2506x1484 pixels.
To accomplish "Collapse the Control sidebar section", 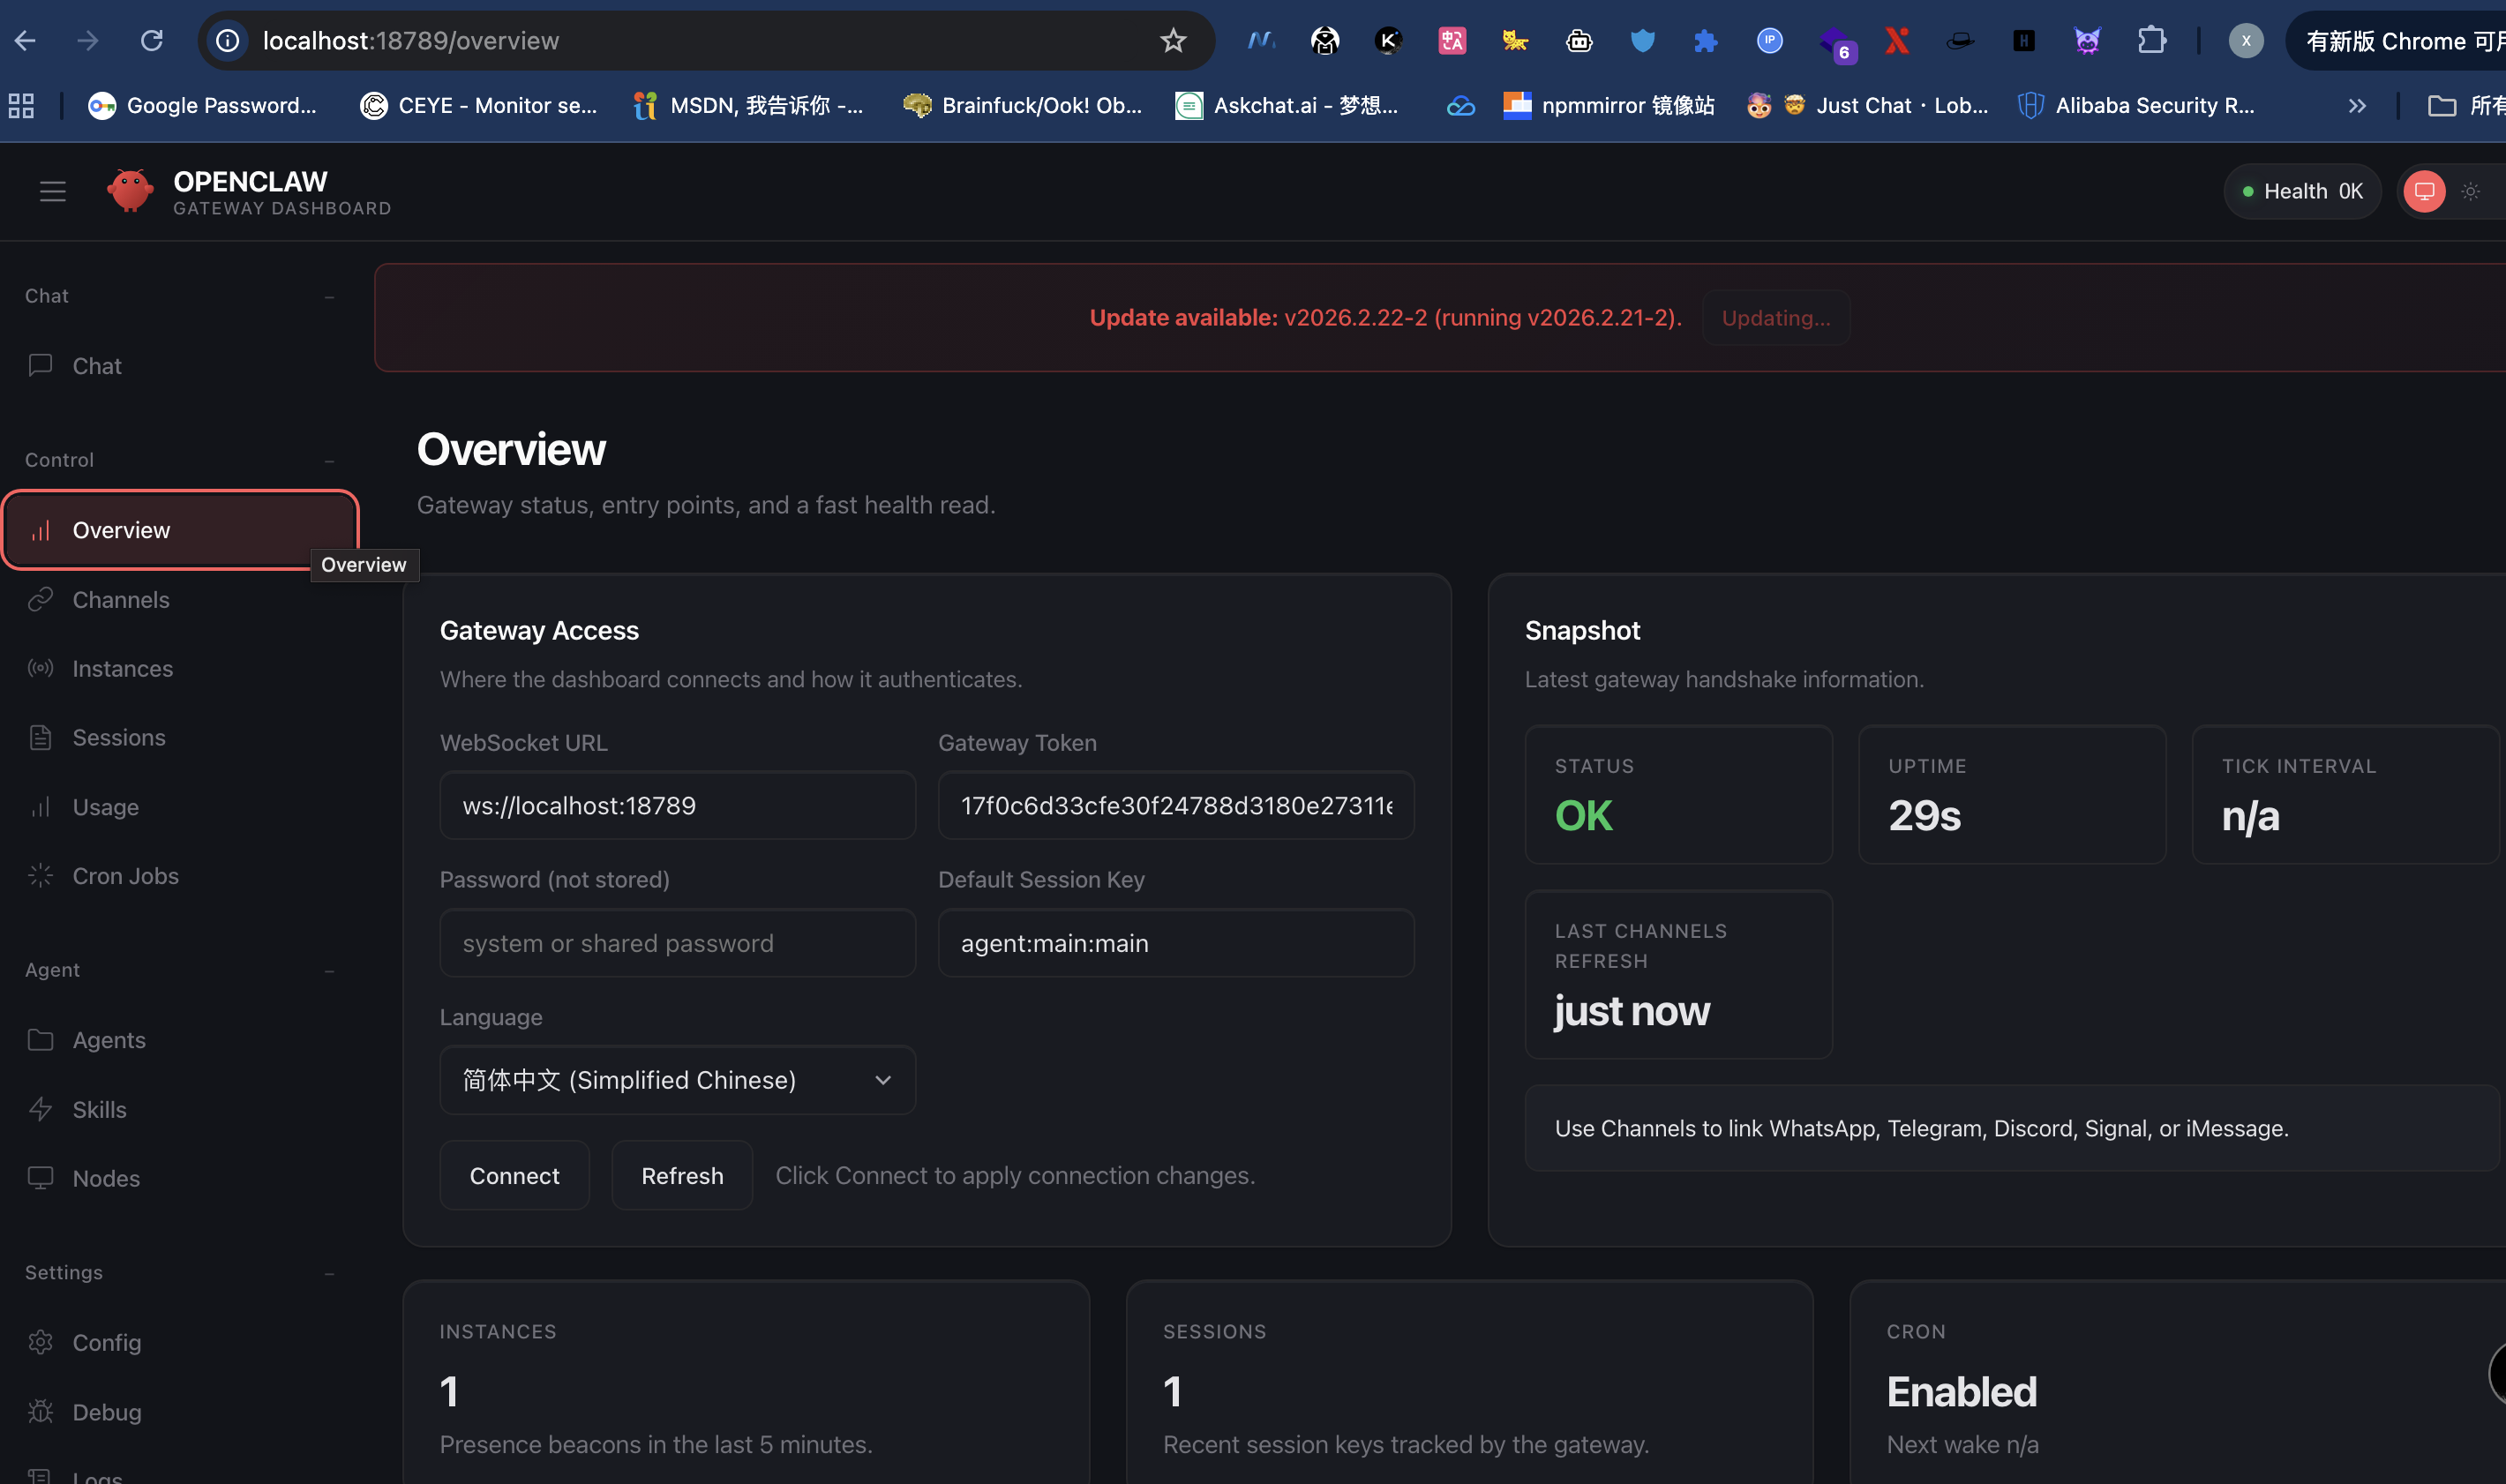I will pos(330,460).
